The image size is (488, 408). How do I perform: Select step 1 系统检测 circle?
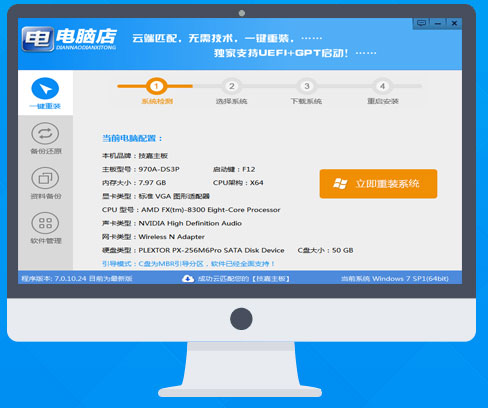pos(156,86)
